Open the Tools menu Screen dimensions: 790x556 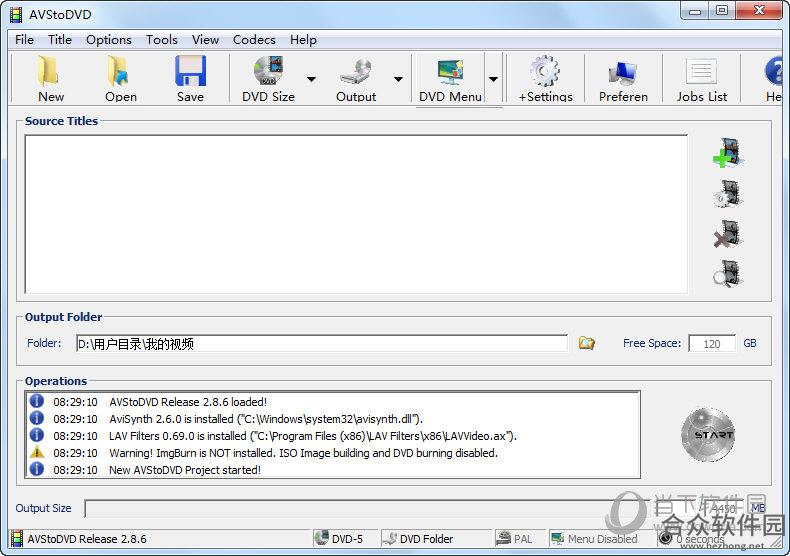[161, 39]
